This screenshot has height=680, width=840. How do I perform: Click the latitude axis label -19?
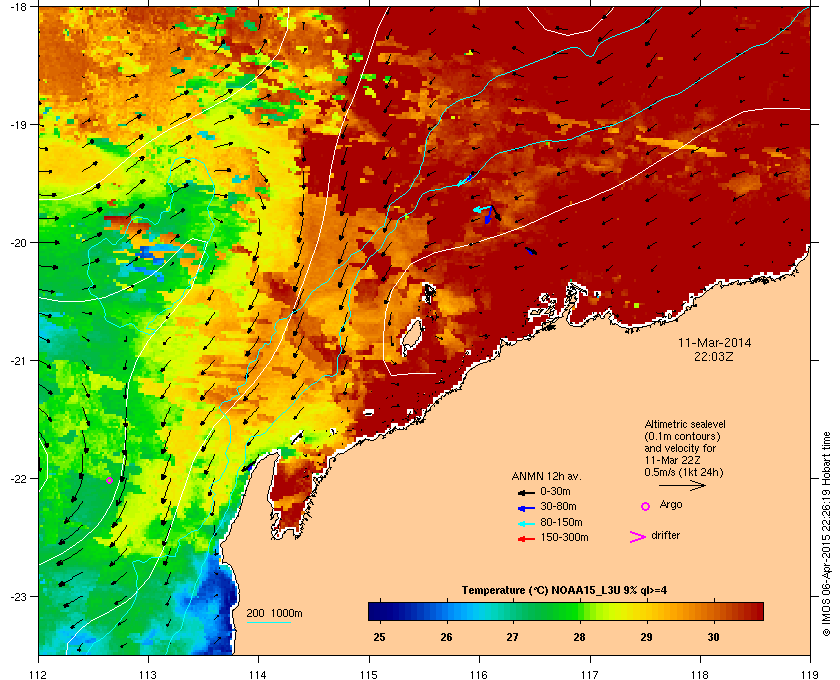click(18, 125)
